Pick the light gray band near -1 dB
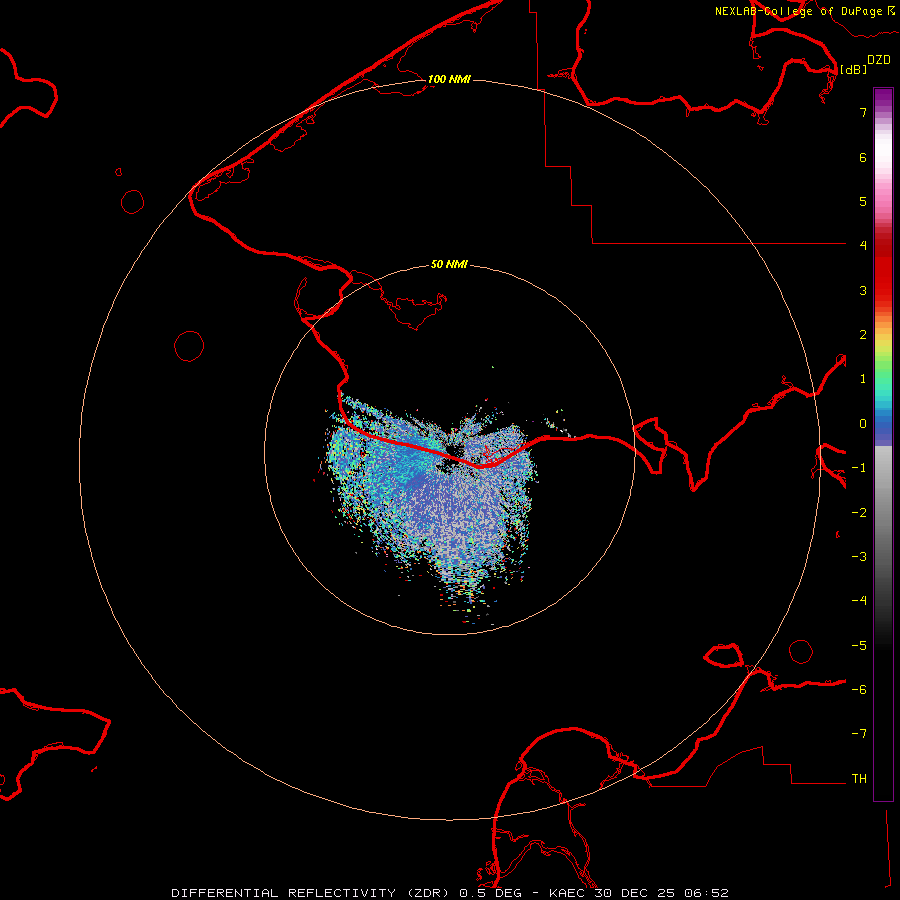This screenshot has height=900, width=900. (883, 465)
